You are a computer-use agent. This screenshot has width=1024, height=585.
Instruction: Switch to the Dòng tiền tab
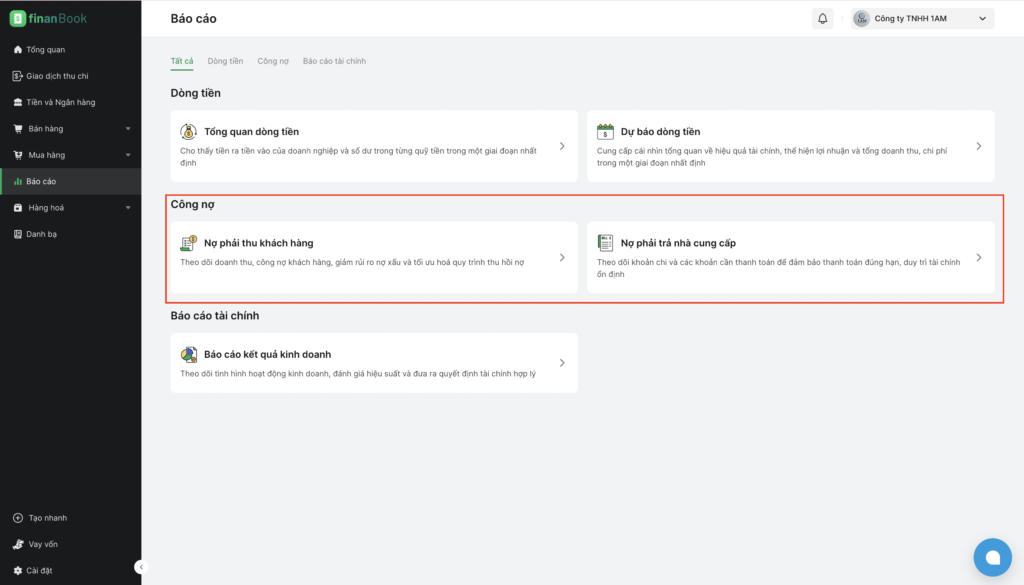[x=225, y=61]
